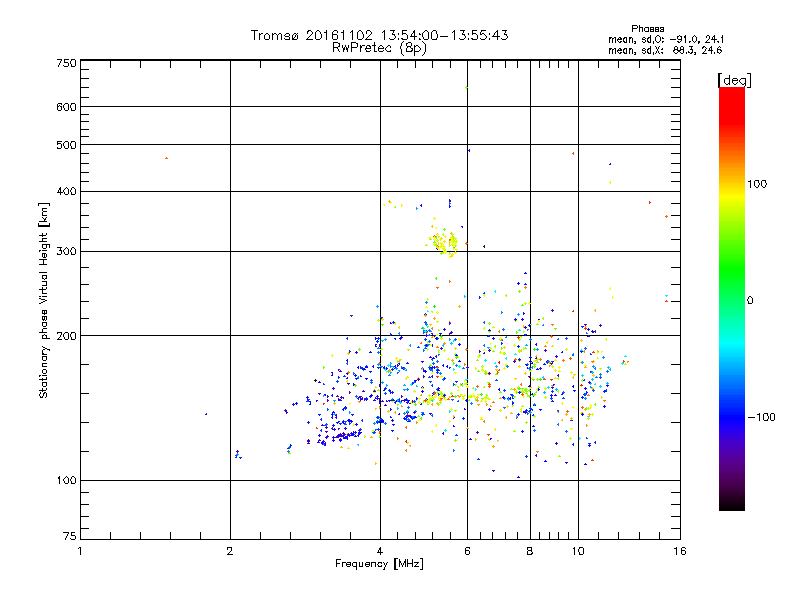The height and width of the screenshot is (600, 800).
Task: Click the 'Stationary phase Virtual Height [km]' axis label
Action: [x=44, y=301]
